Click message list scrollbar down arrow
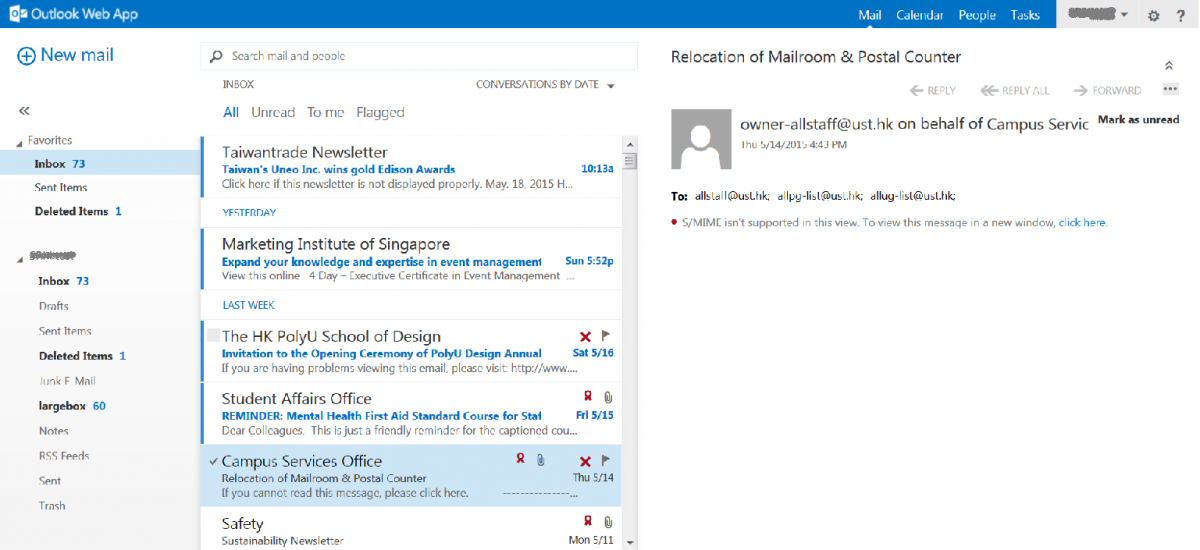Viewport: 1200px width, 550px height. click(629, 542)
